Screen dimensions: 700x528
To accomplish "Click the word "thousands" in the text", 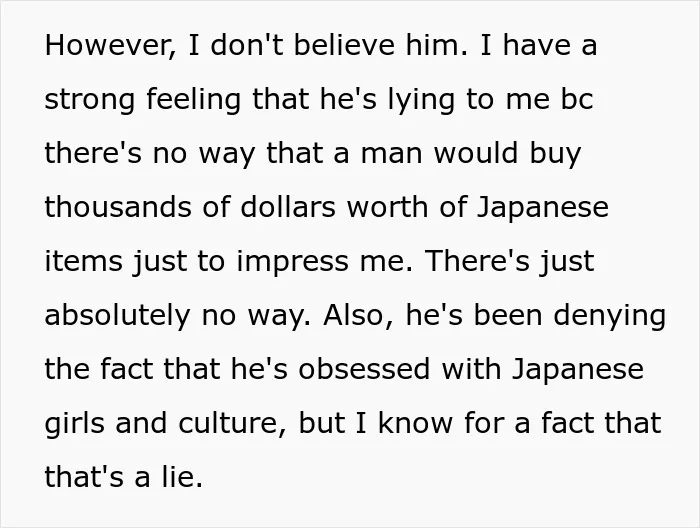I will (117, 207).
